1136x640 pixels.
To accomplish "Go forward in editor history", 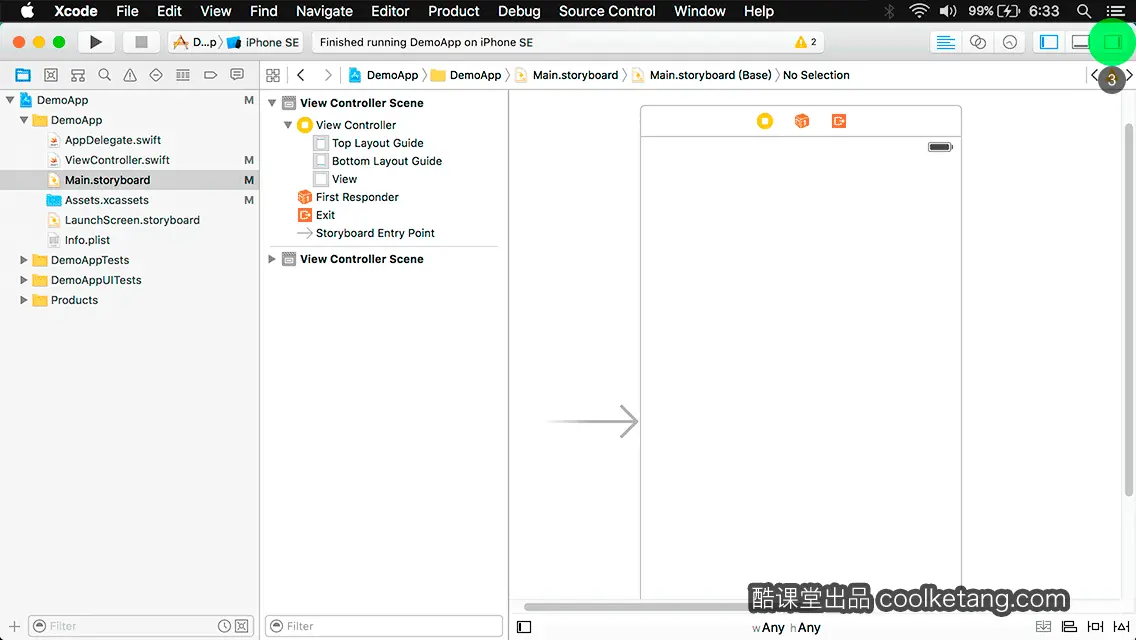I will click(x=327, y=75).
